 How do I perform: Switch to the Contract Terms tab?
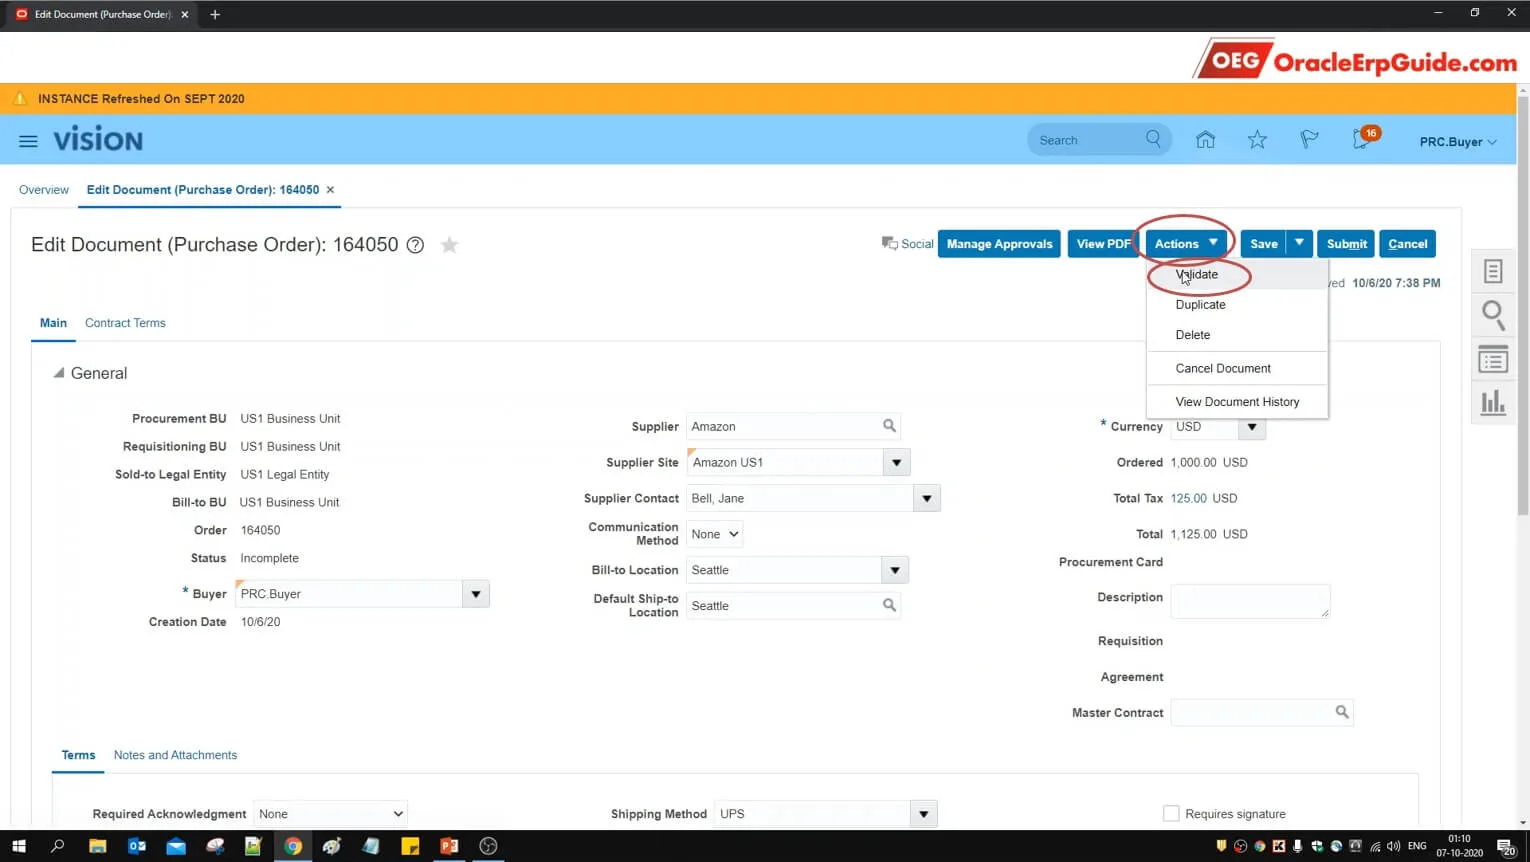coord(125,323)
